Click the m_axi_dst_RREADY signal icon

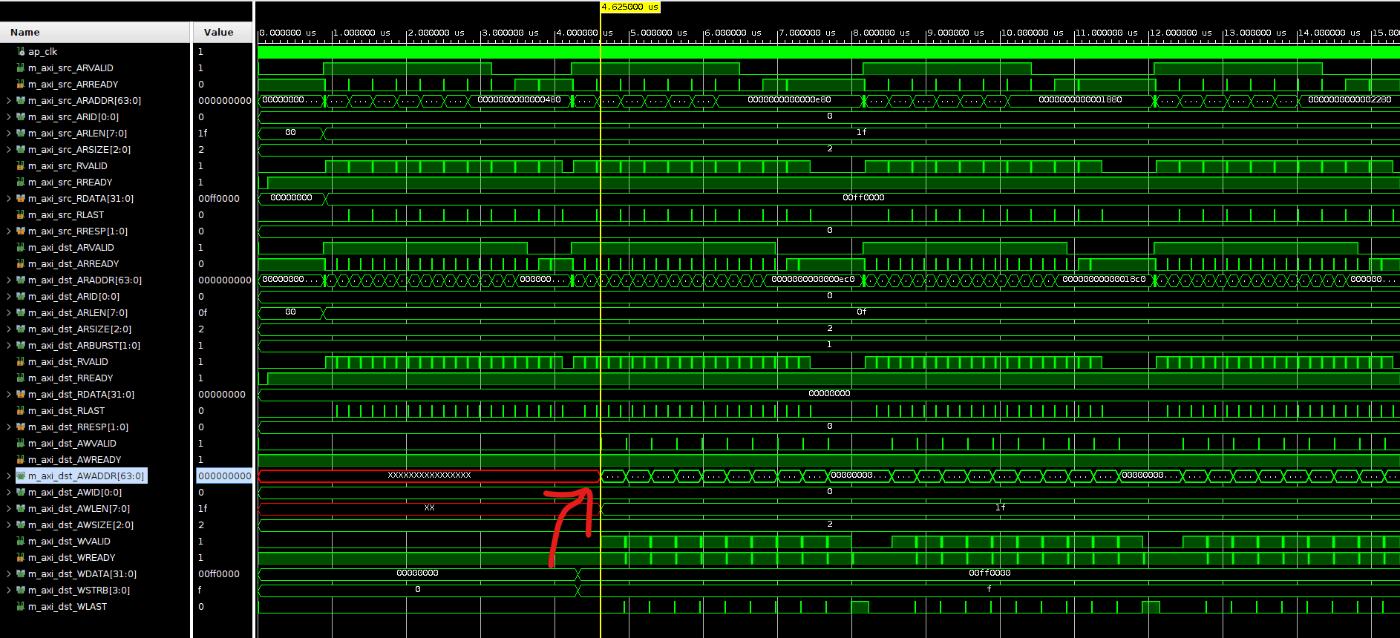(x=21, y=378)
